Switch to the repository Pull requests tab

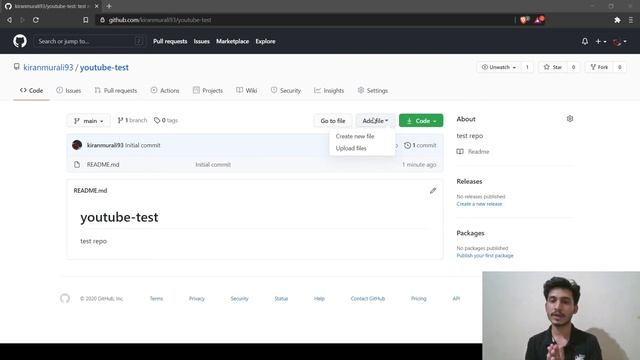click(x=116, y=90)
